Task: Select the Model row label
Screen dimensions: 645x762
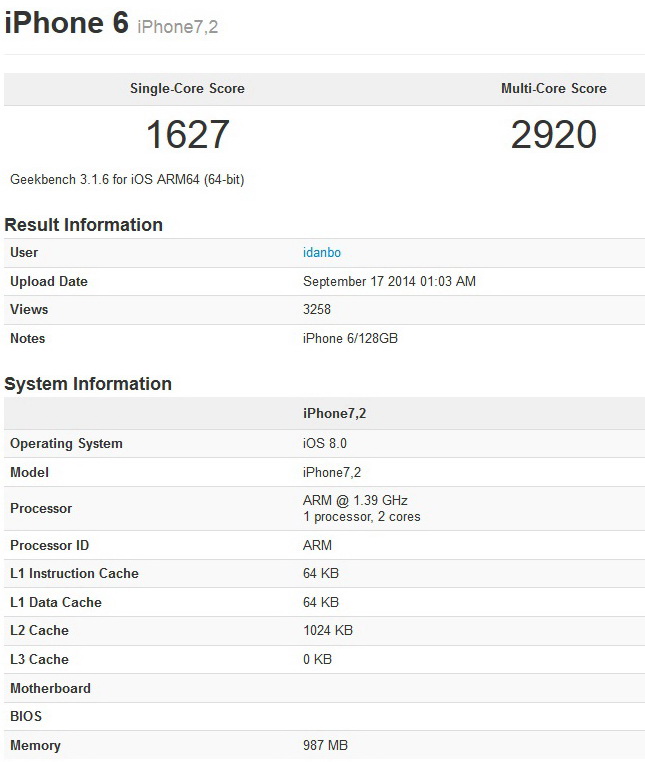Action: [x=29, y=472]
